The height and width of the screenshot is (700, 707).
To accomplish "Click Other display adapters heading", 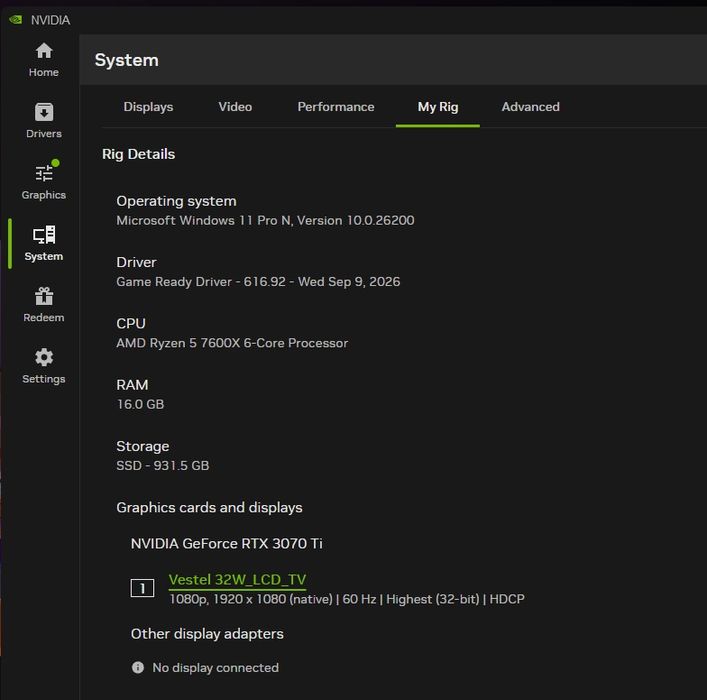I will pos(207,634).
